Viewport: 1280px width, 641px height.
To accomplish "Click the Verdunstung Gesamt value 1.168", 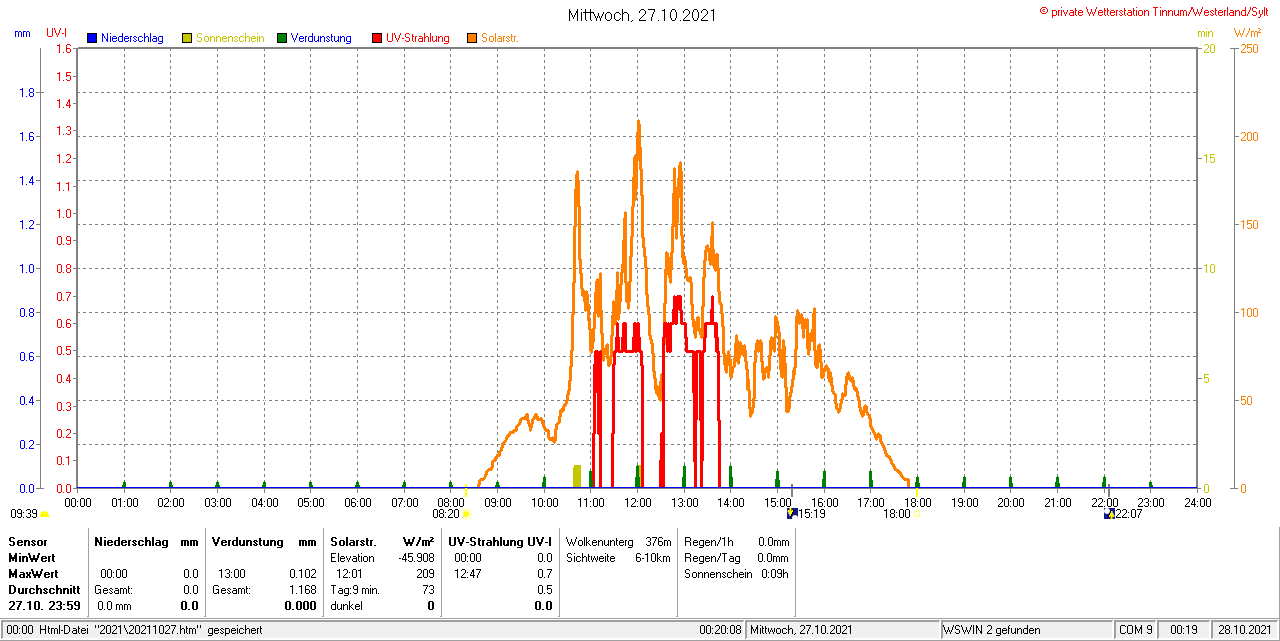I will click(x=302, y=590).
